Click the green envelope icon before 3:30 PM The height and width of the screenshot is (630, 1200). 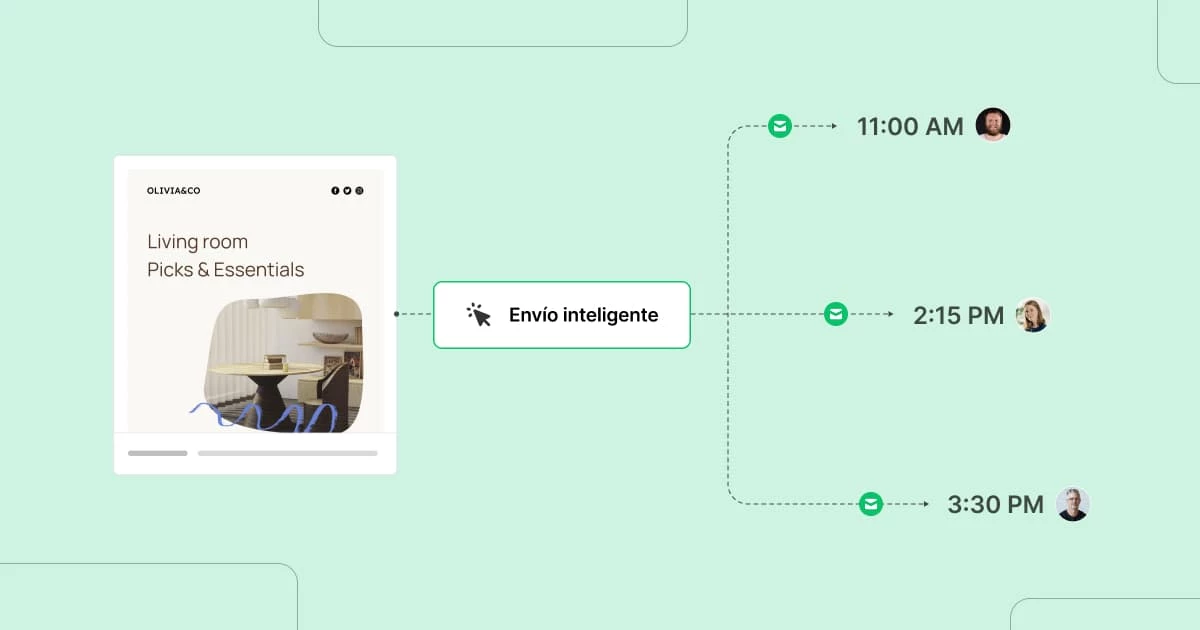pos(871,504)
